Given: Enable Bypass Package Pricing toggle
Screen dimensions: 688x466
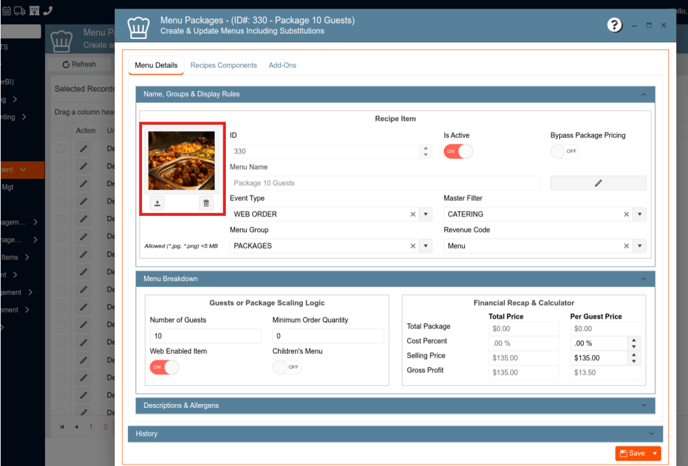Looking at the screenshot, I should pos(565,151).
